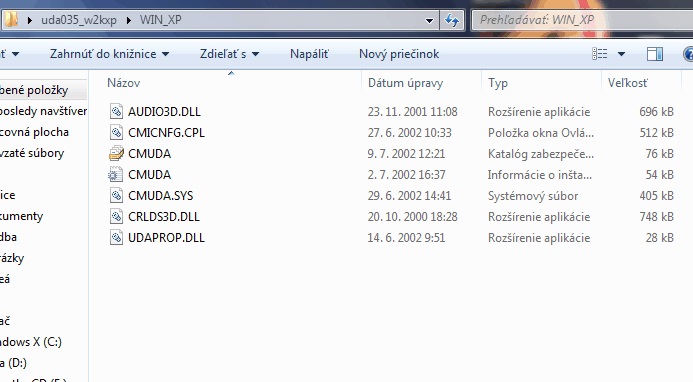Image resolution: width=693 pixels, height=382 pixels.
Task: Select the libraries heading in the sidebar
Action: [x=8, y=195]
